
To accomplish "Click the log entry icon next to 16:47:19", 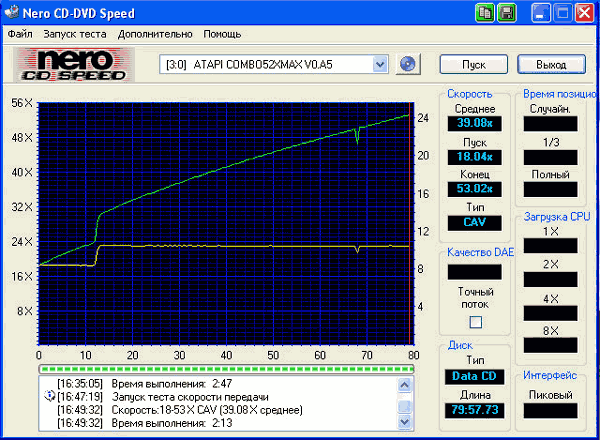I will pos(50,396).
